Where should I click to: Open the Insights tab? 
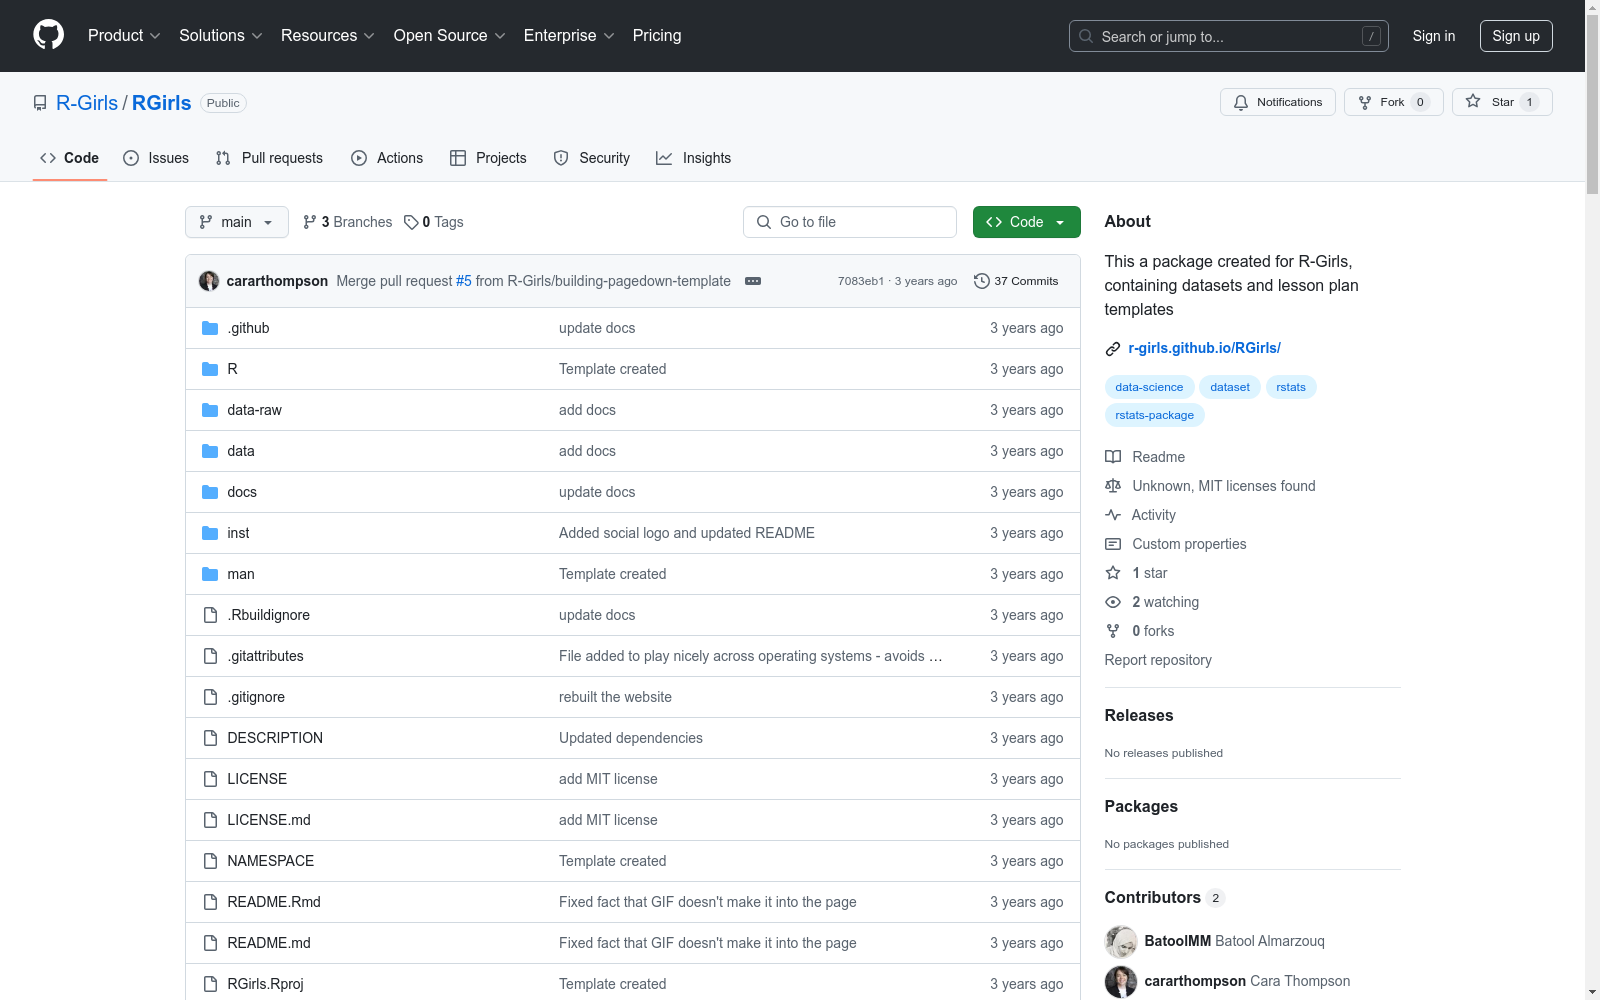694,158
